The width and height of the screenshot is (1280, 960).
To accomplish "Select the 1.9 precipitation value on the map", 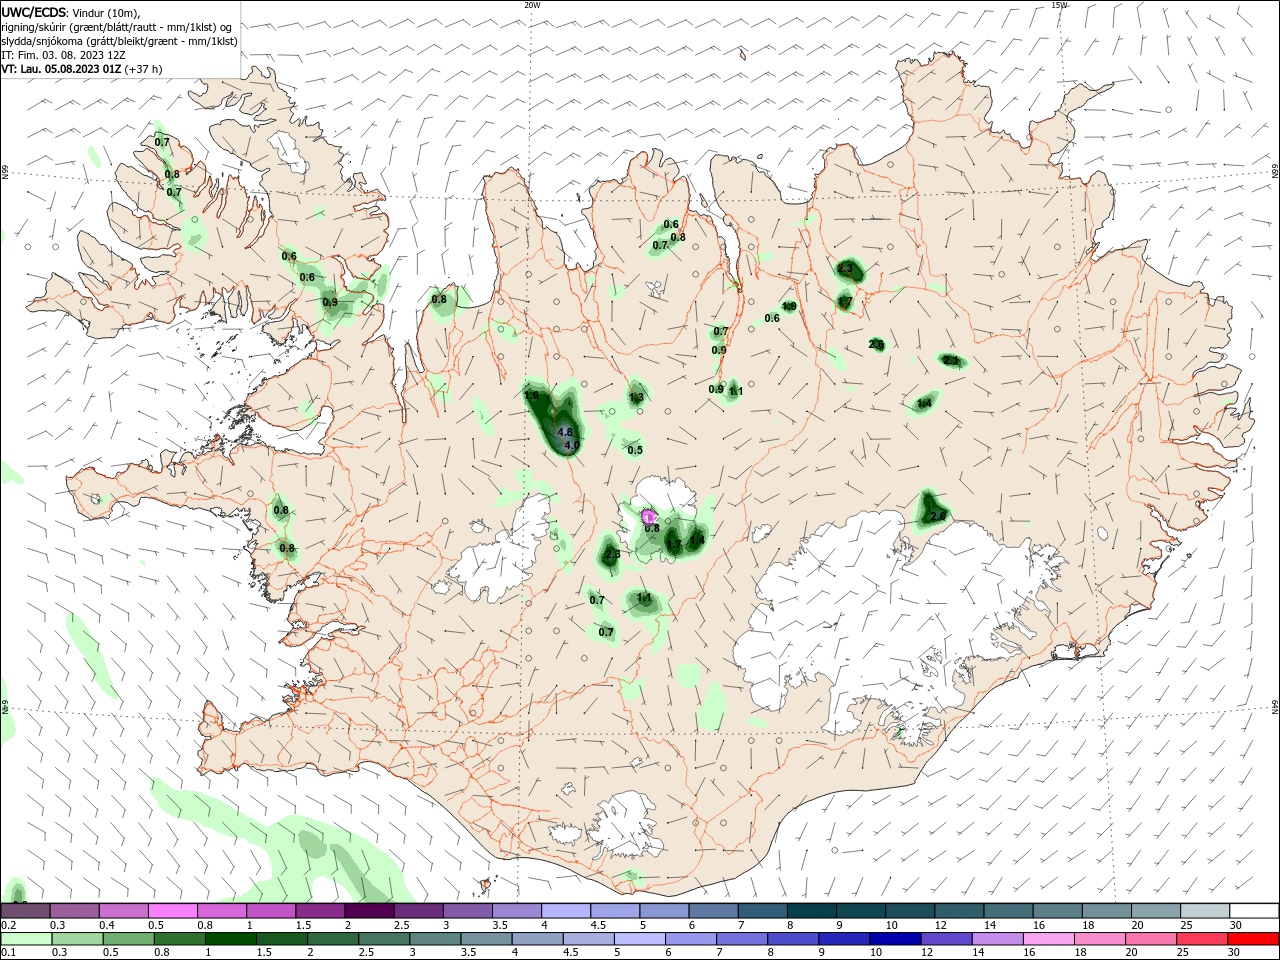I will 789,306.
